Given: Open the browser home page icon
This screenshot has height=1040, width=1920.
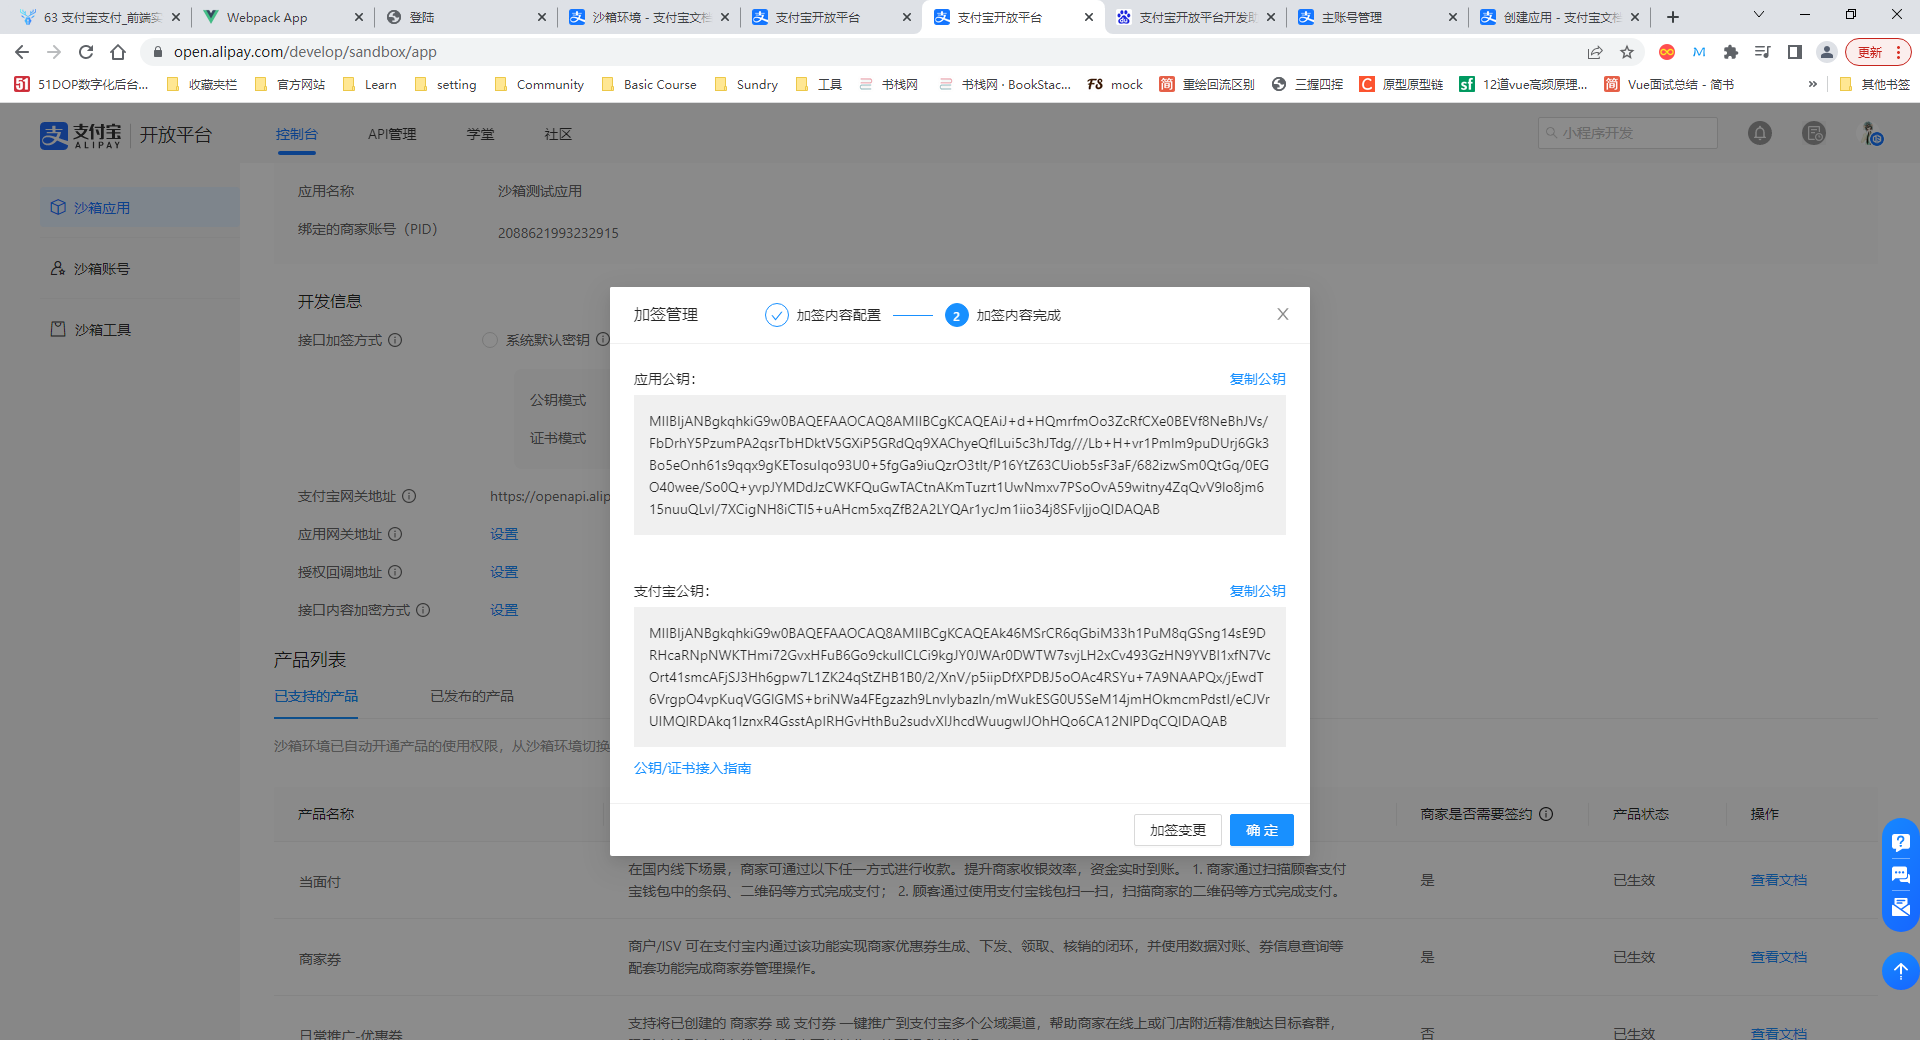Looking at the screenshot, I should (118, 52).
